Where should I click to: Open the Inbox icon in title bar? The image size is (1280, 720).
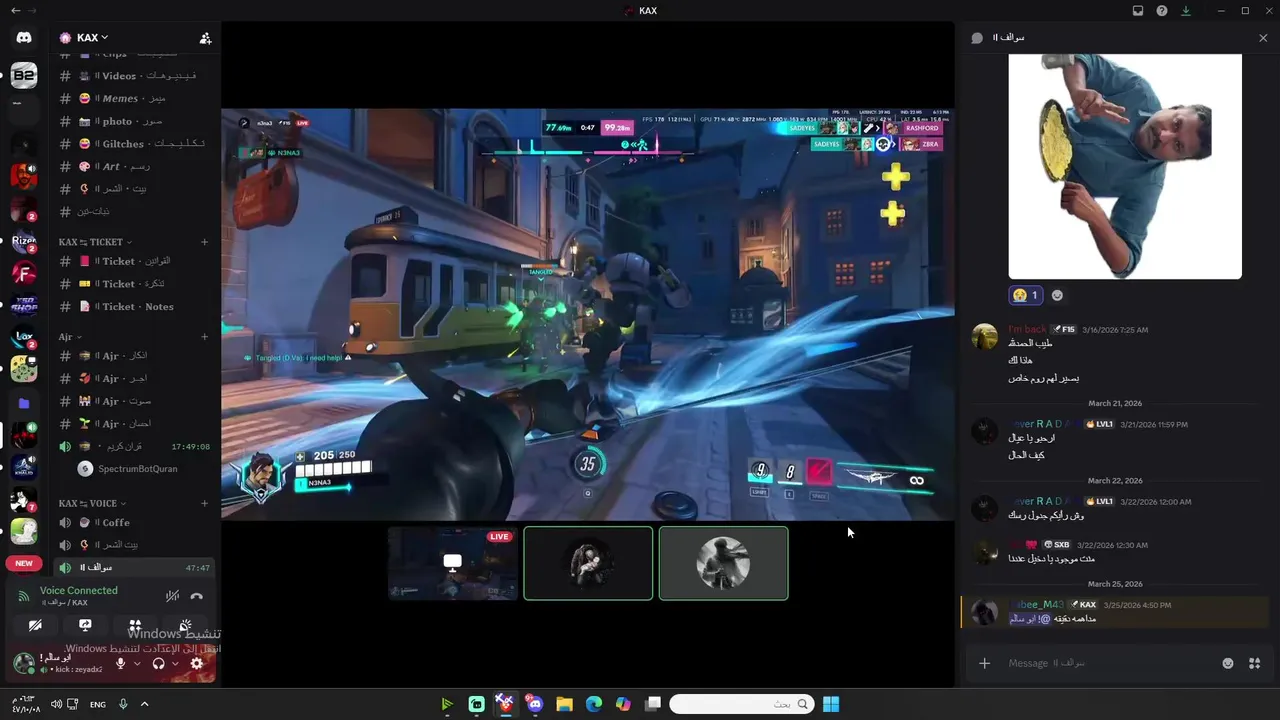click(1138, 11)
